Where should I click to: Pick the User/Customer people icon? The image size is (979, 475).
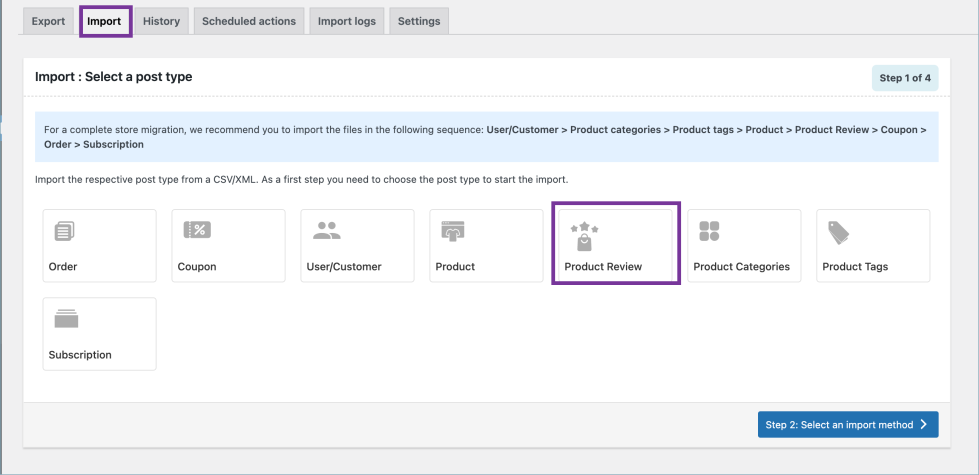click(327, 230)
